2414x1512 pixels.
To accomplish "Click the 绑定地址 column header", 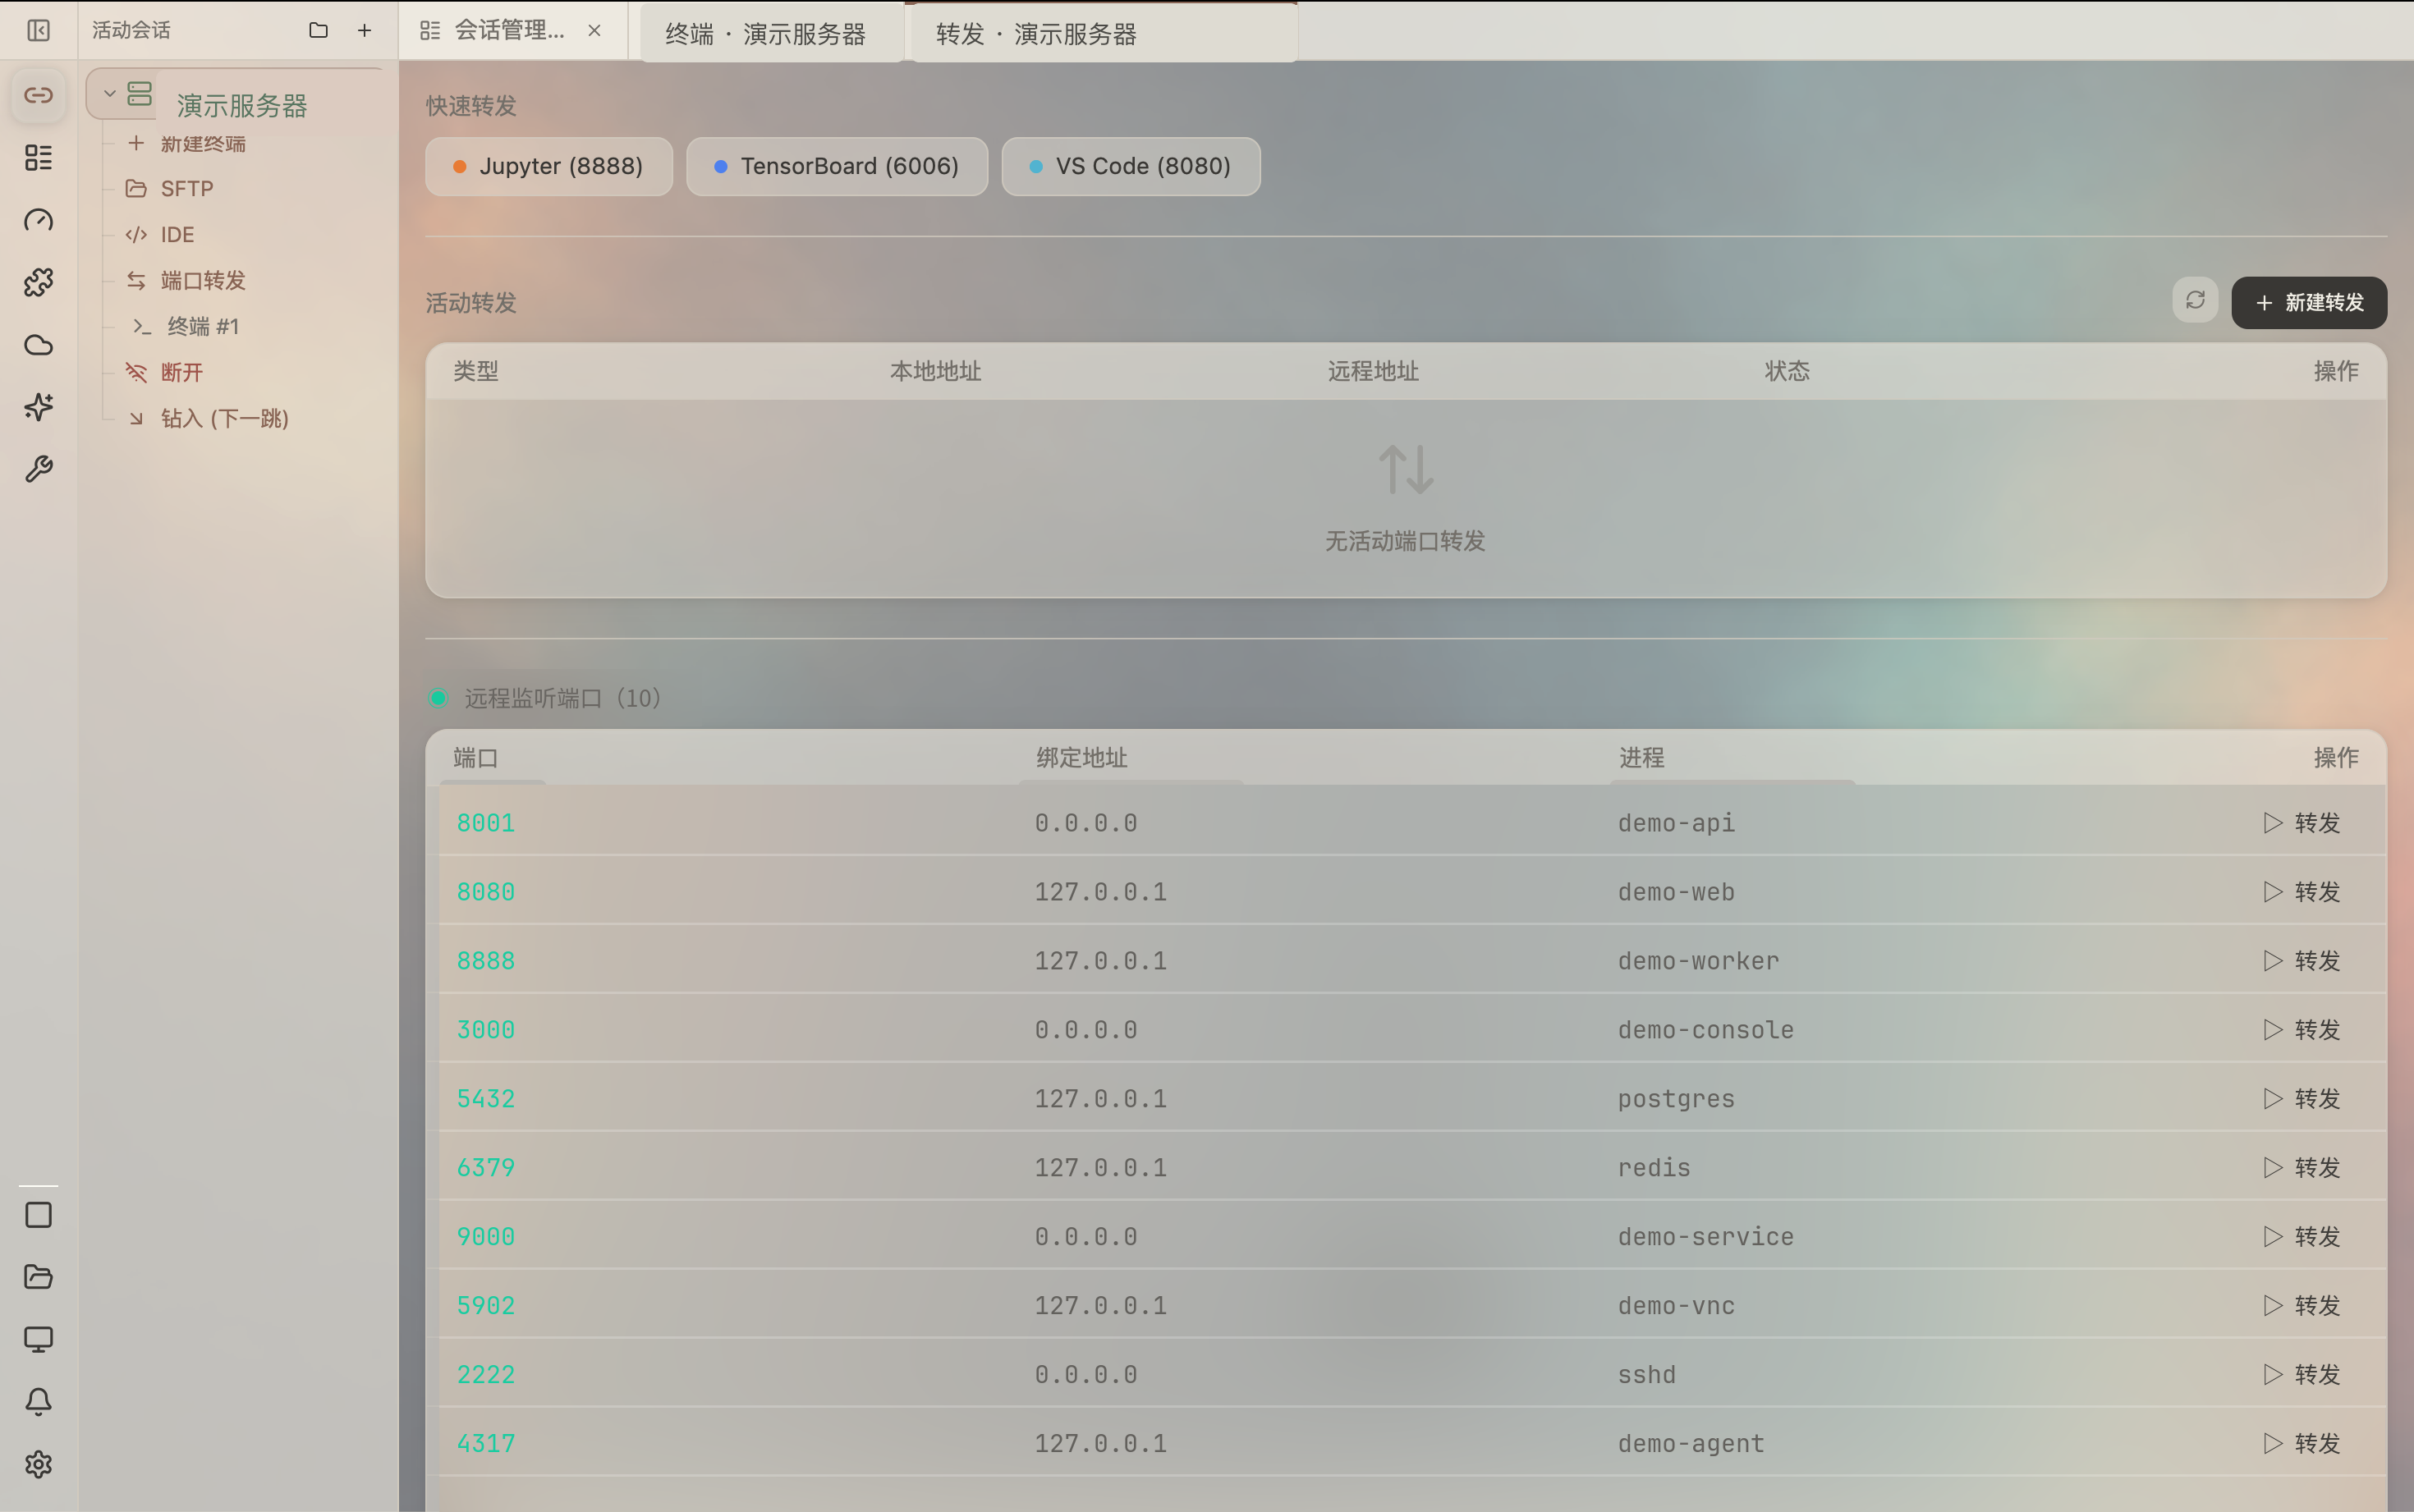I will click(1082, 758).
